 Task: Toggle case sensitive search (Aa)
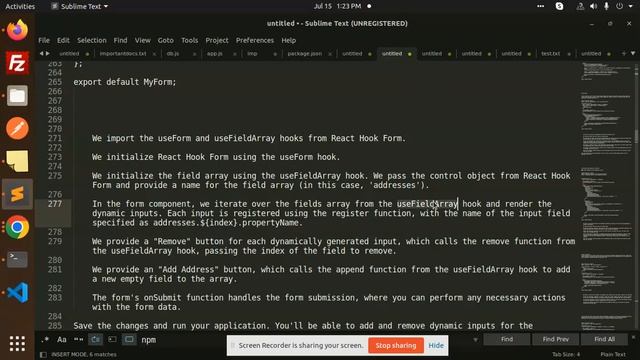[62, 340]
